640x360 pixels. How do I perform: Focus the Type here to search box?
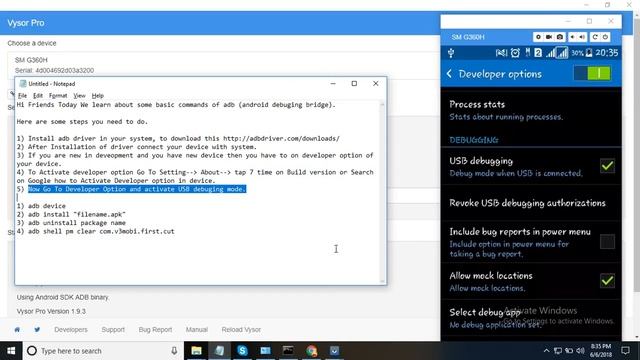103,351
